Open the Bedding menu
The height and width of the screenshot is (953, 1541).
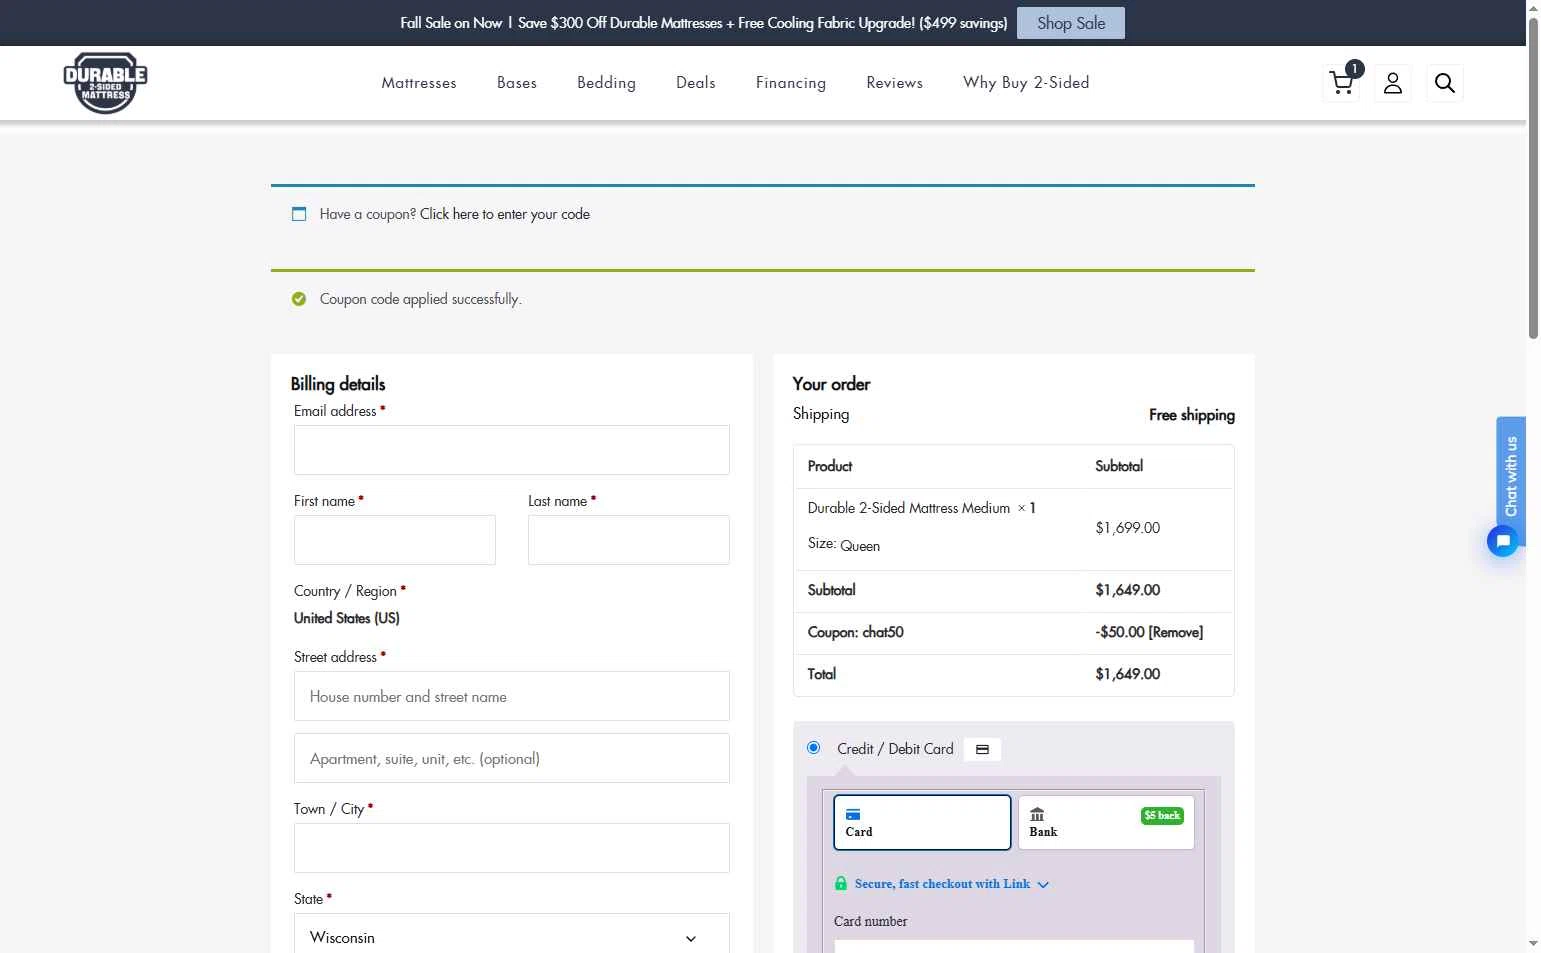(606, 83)
